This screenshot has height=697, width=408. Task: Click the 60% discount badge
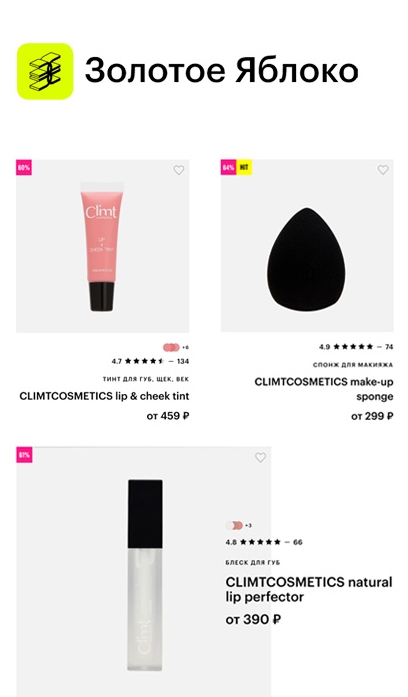(x=24, y=168)
